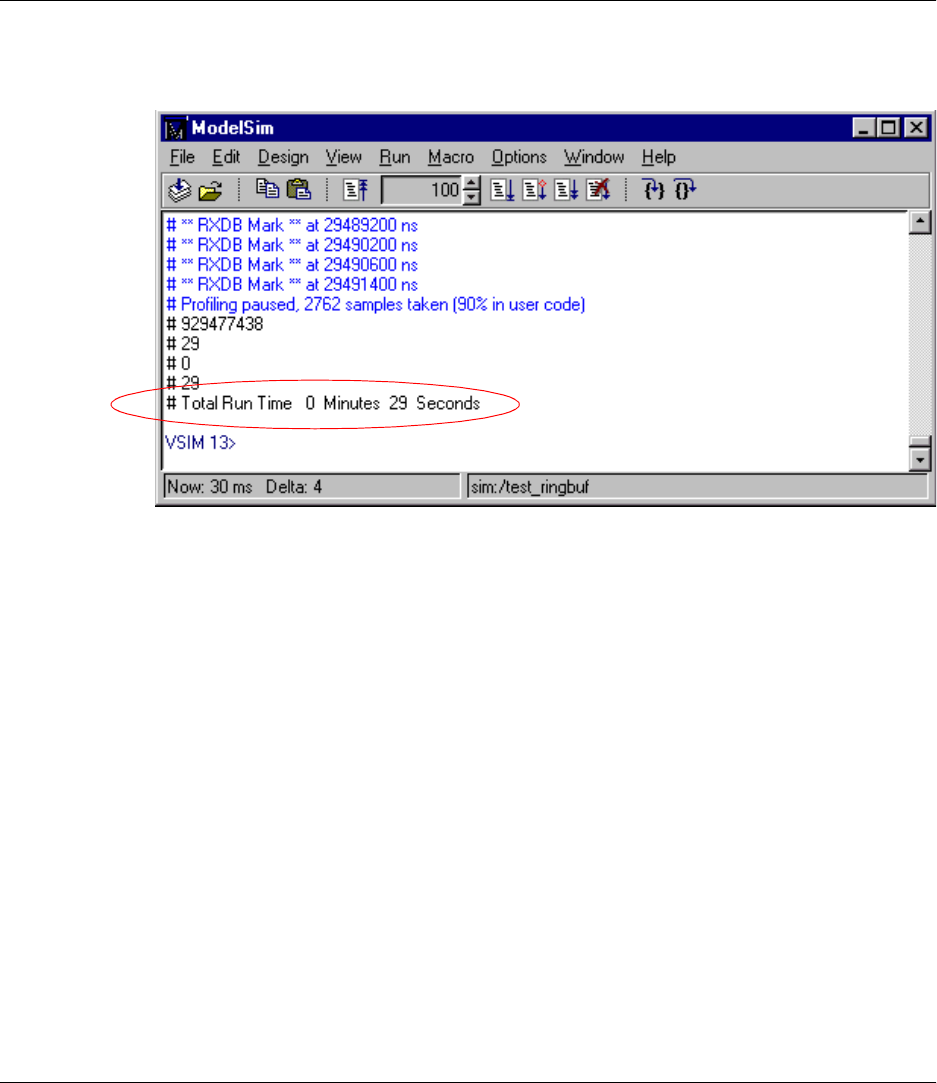937x1083 pixels.
Task: Open the Run menu
Action: pyautogui.click(x=395, y=157)
